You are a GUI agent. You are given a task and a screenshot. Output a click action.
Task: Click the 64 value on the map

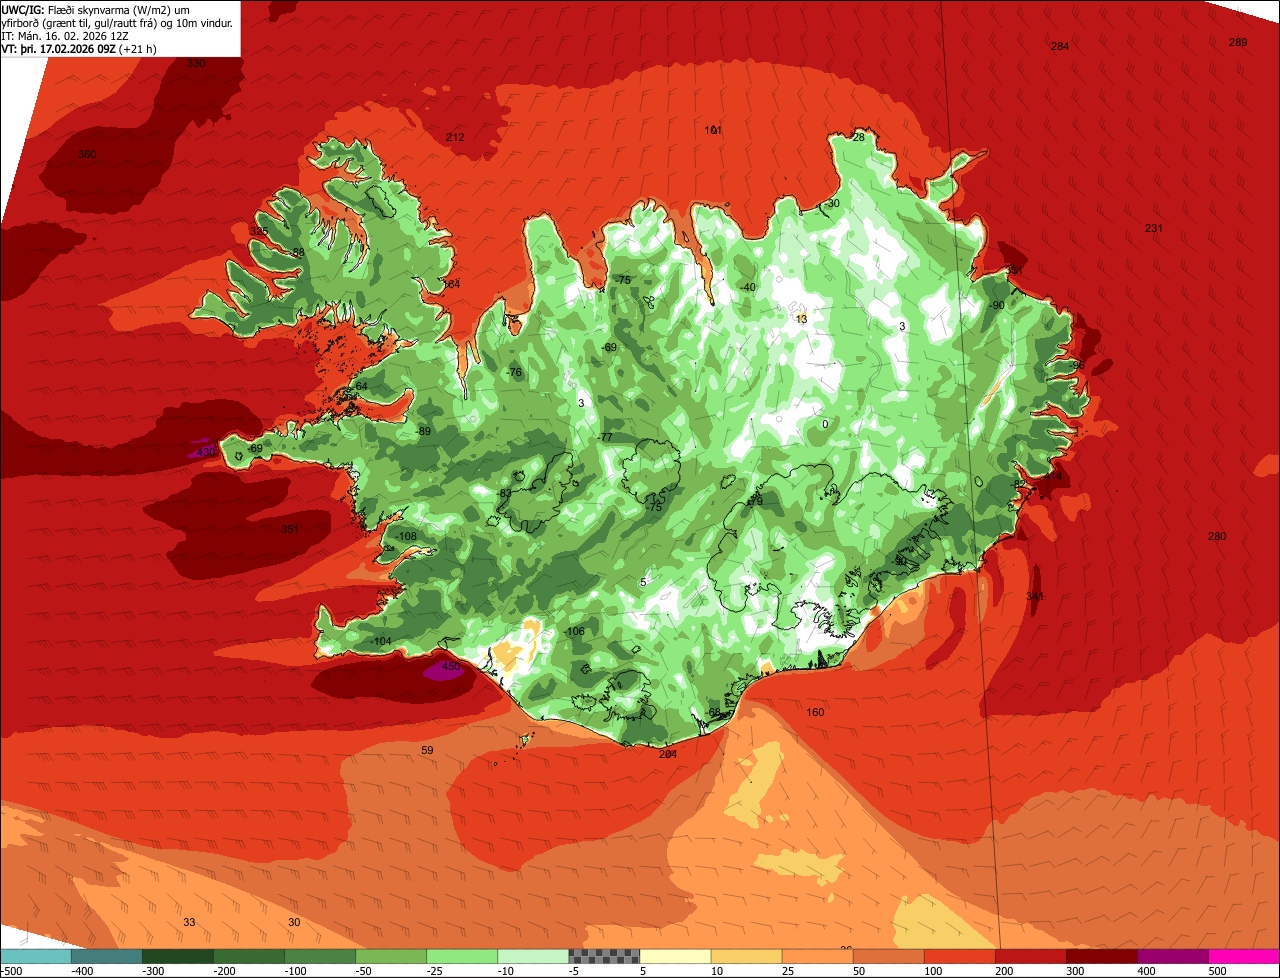(362, 386)
